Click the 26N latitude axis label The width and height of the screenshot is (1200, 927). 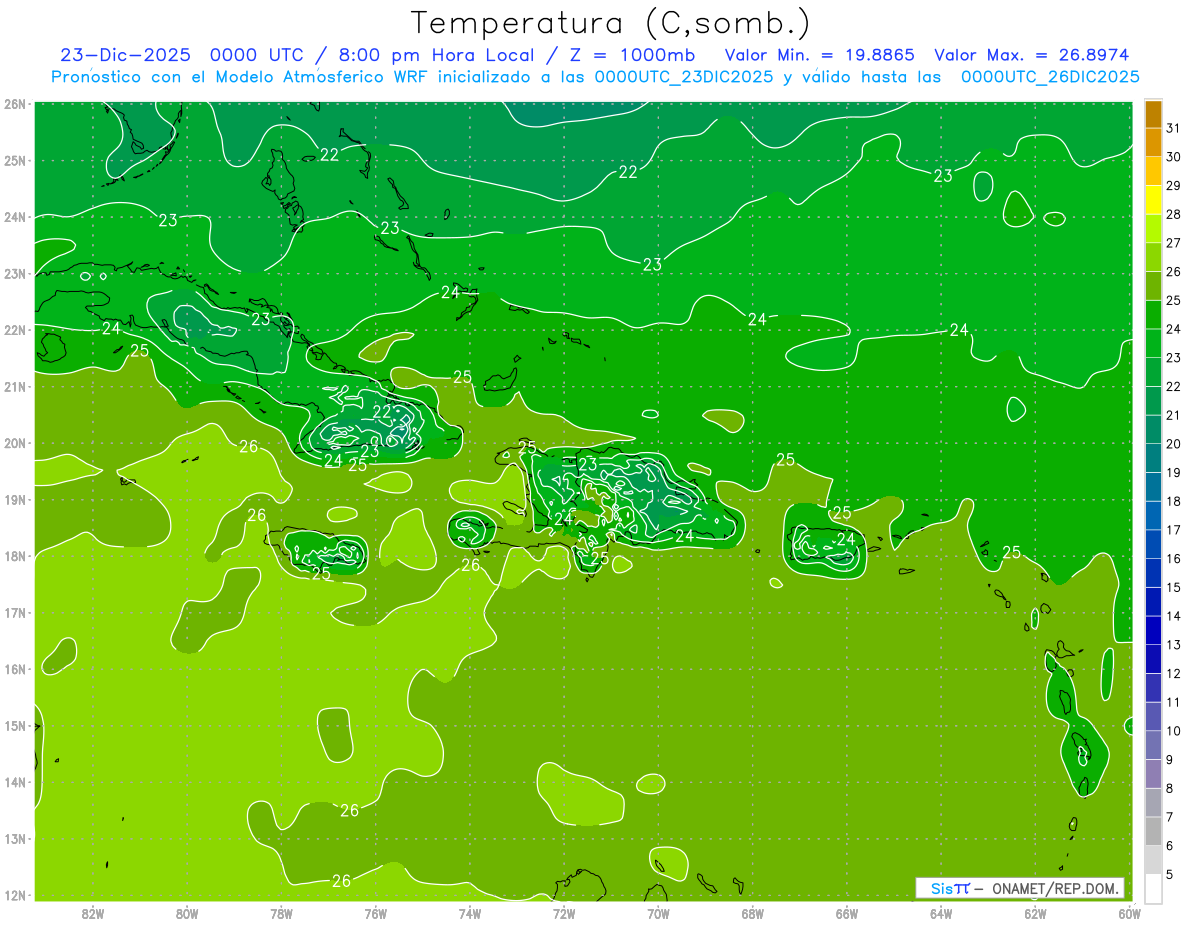point(15,104)
